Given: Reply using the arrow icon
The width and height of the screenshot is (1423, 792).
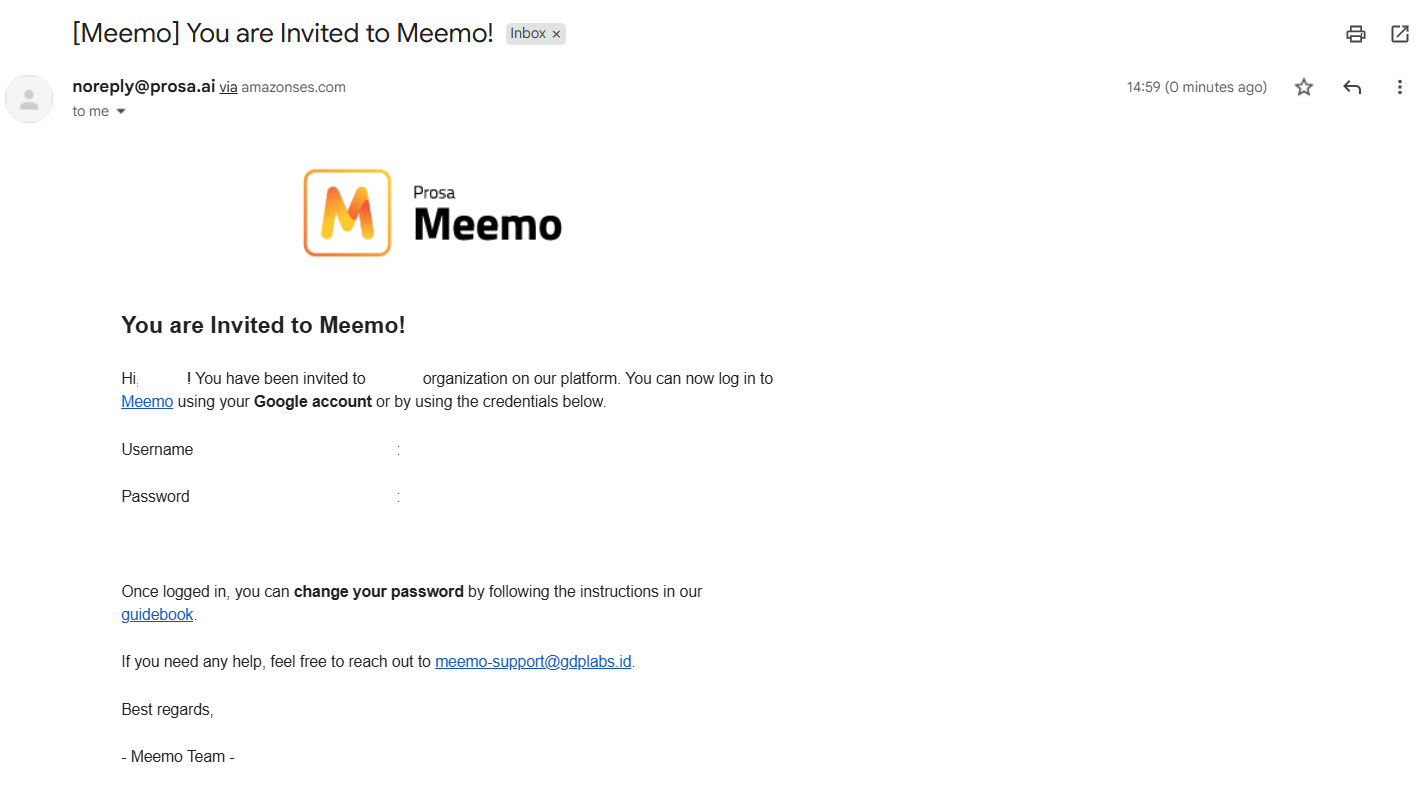Looking at the screenshot, I should (1352, 87).
